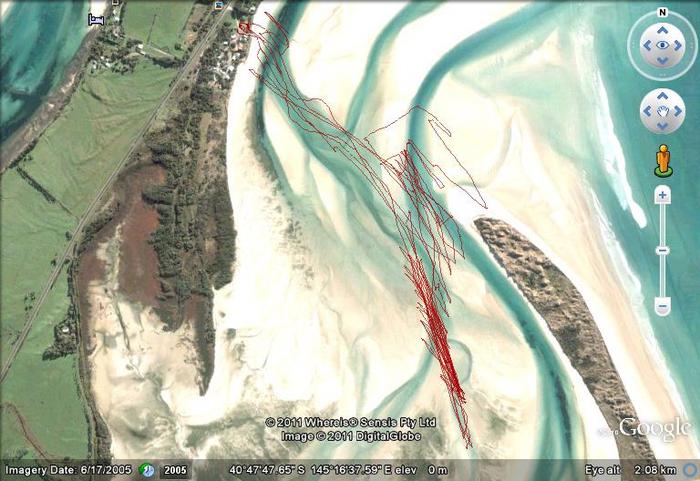
Task: Click the Google logo watermark
Action: point(655,429)
